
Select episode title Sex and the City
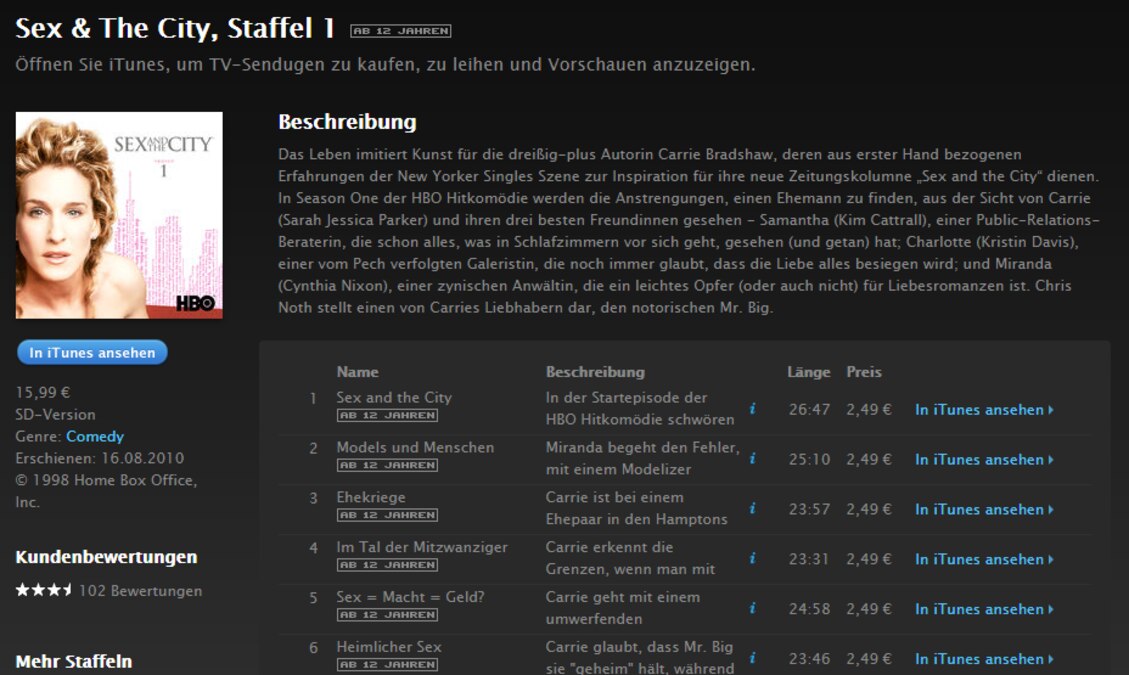tap(394, 398)
